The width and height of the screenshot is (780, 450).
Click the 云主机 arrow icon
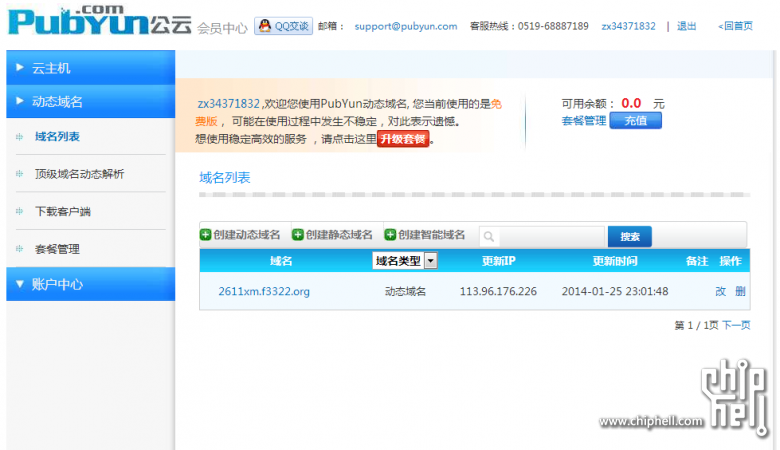(20, 67)
